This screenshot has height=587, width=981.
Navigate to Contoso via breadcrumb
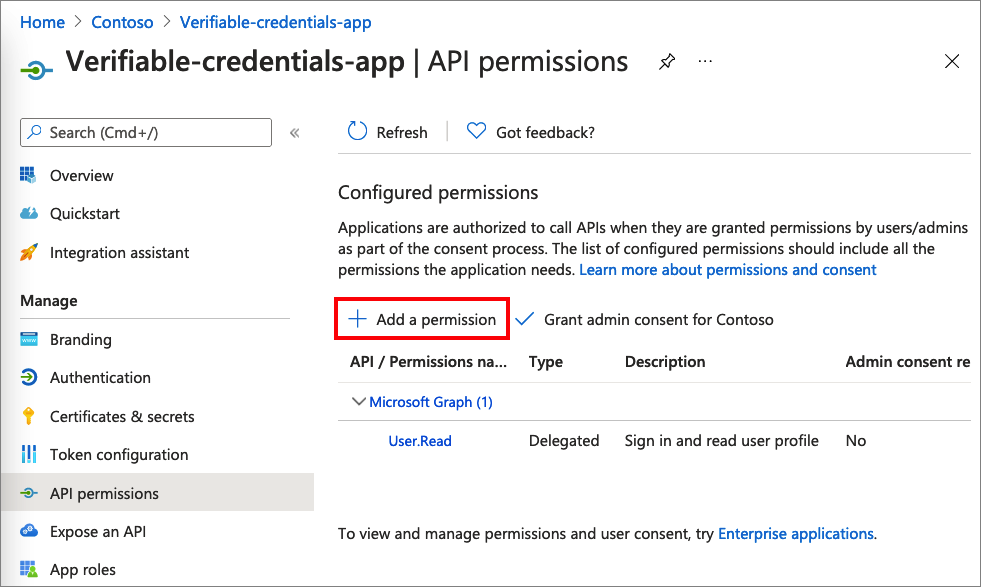coord(122,21)
